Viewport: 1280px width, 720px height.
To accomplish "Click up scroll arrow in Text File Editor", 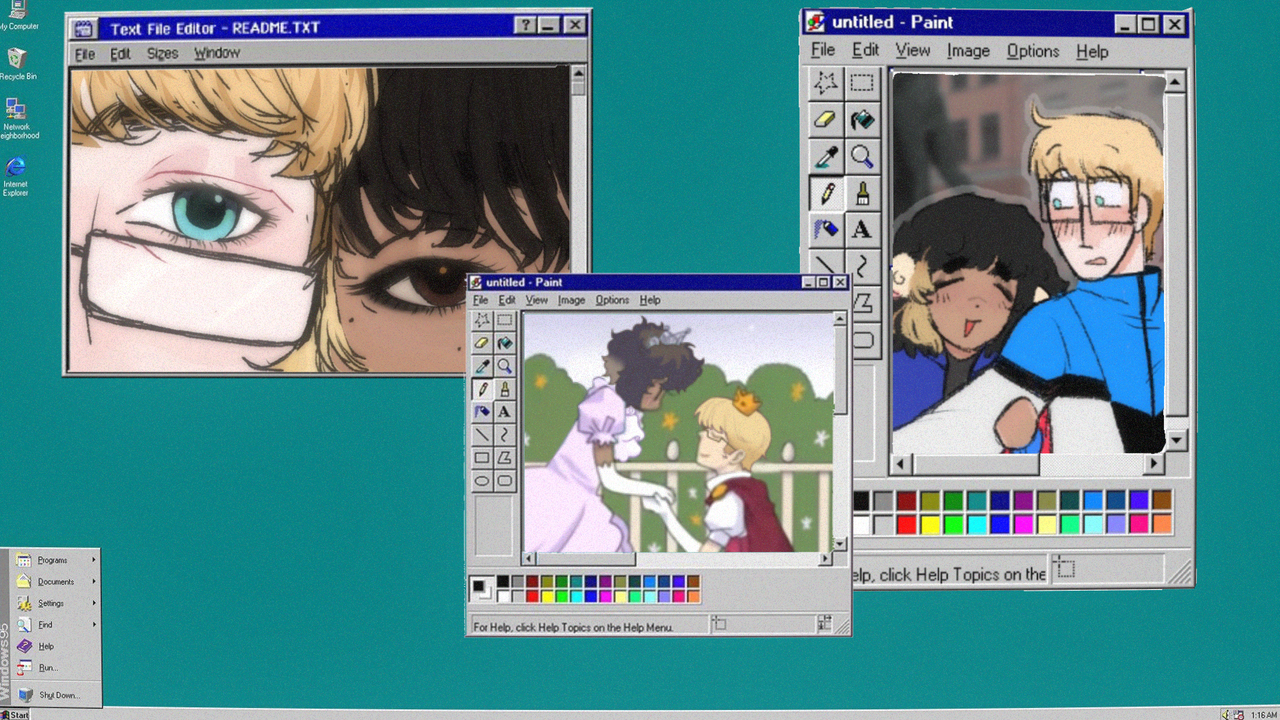I will point(578,75).
